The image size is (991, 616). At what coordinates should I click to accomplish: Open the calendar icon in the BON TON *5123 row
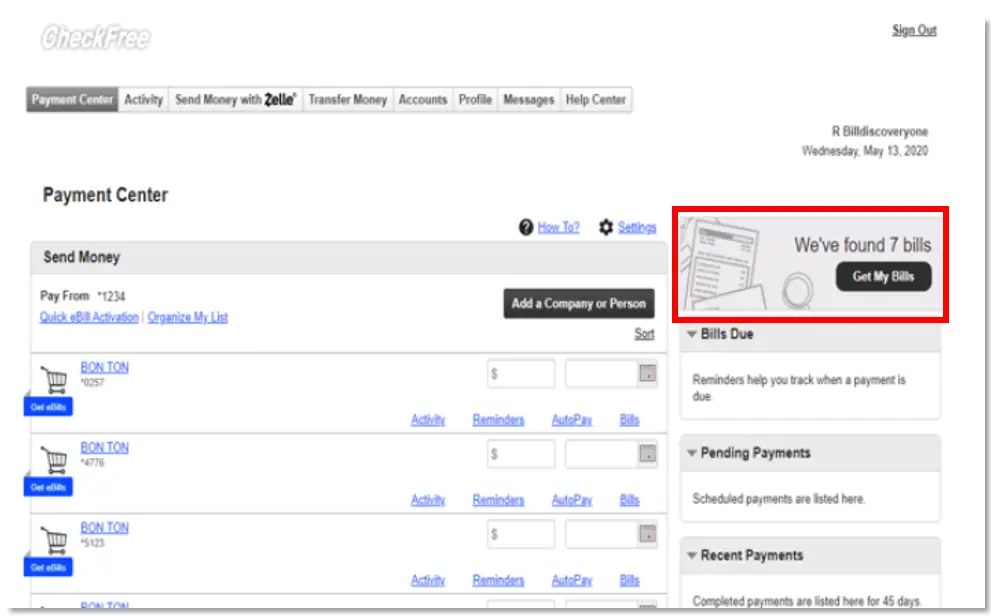coord(647,534)
